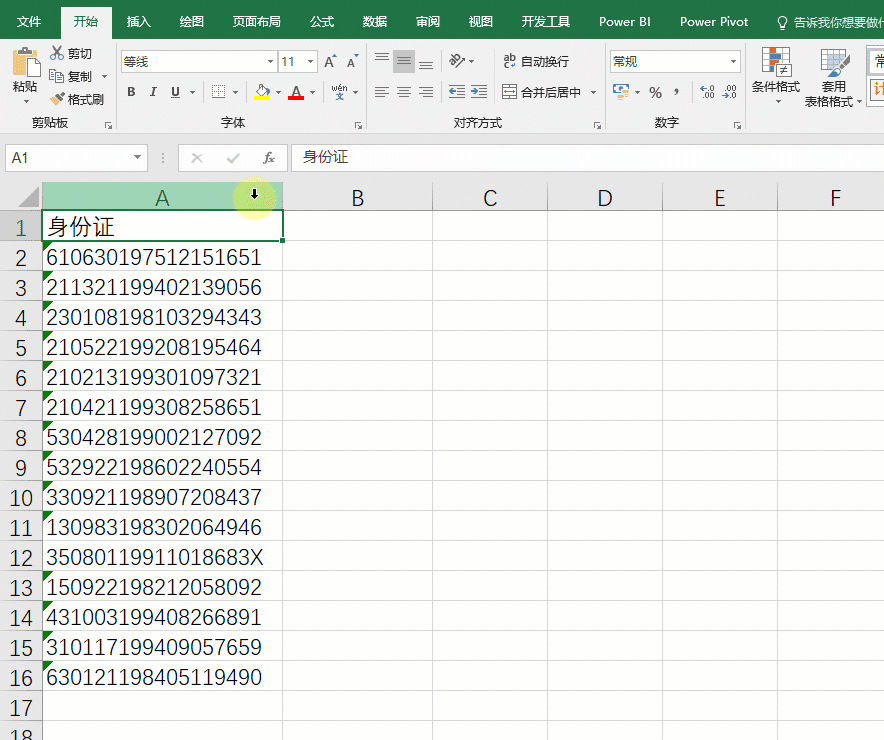Image resolution: width=884 pixels, height=740 pixels.
Task: Open the 数据 (Data) ribbon tab
Action: (375, 21)
